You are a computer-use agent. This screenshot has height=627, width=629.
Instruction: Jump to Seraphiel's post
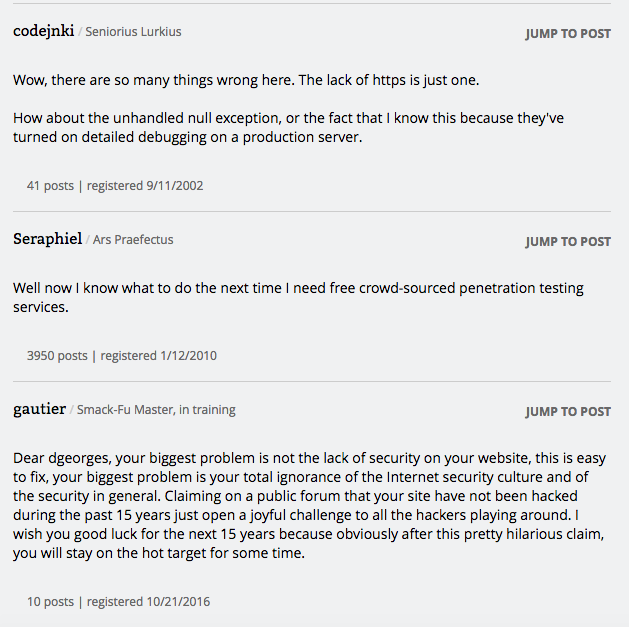pyautogui.click(x=568, y=241)
